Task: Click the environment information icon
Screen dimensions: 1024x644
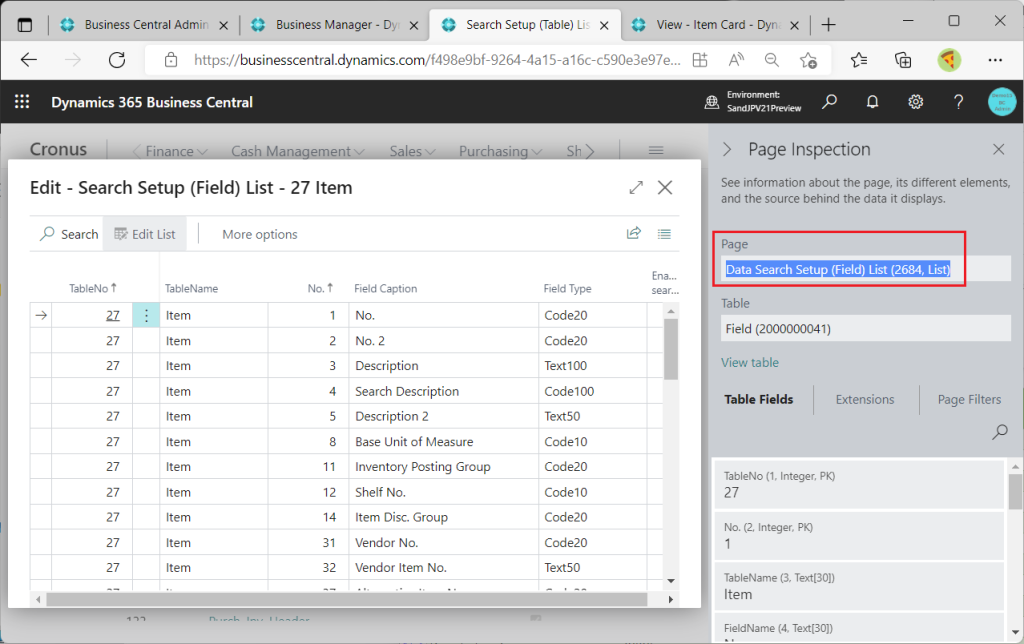Action: 712,102
